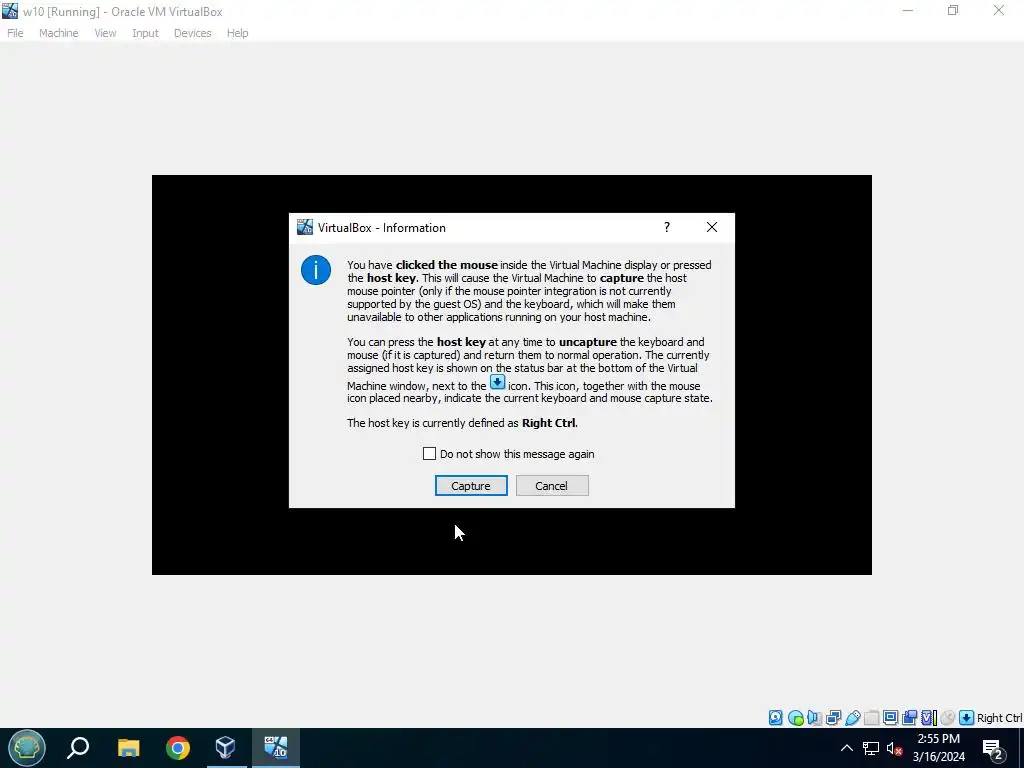Open the Help menu
The height and width of the screenshot is (768, 1024).
click(238, 33)
